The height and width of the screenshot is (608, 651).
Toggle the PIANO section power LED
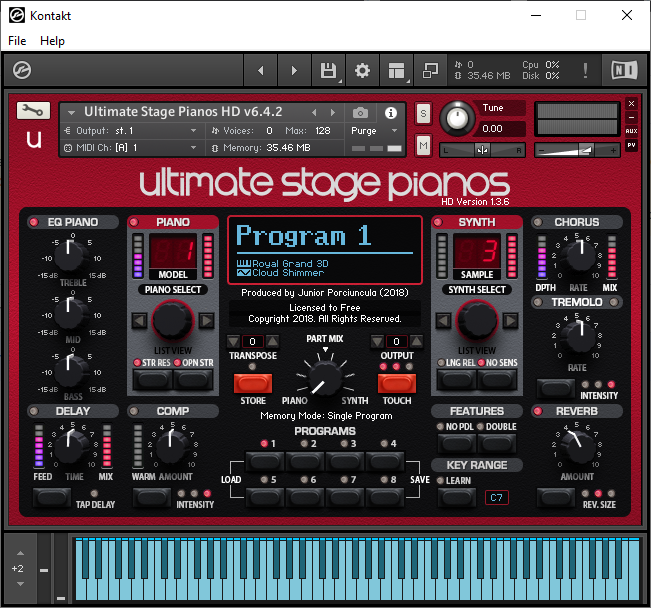click(134, 222)
